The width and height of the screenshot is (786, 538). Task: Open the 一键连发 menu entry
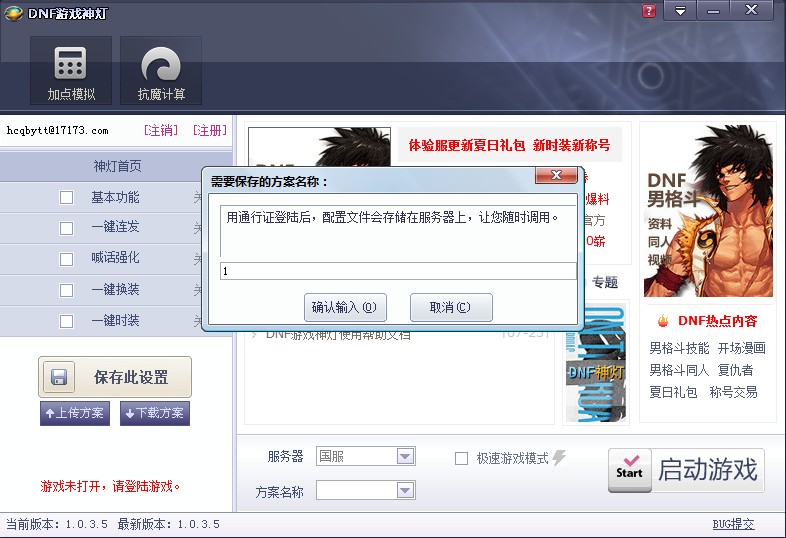(115, 227)
